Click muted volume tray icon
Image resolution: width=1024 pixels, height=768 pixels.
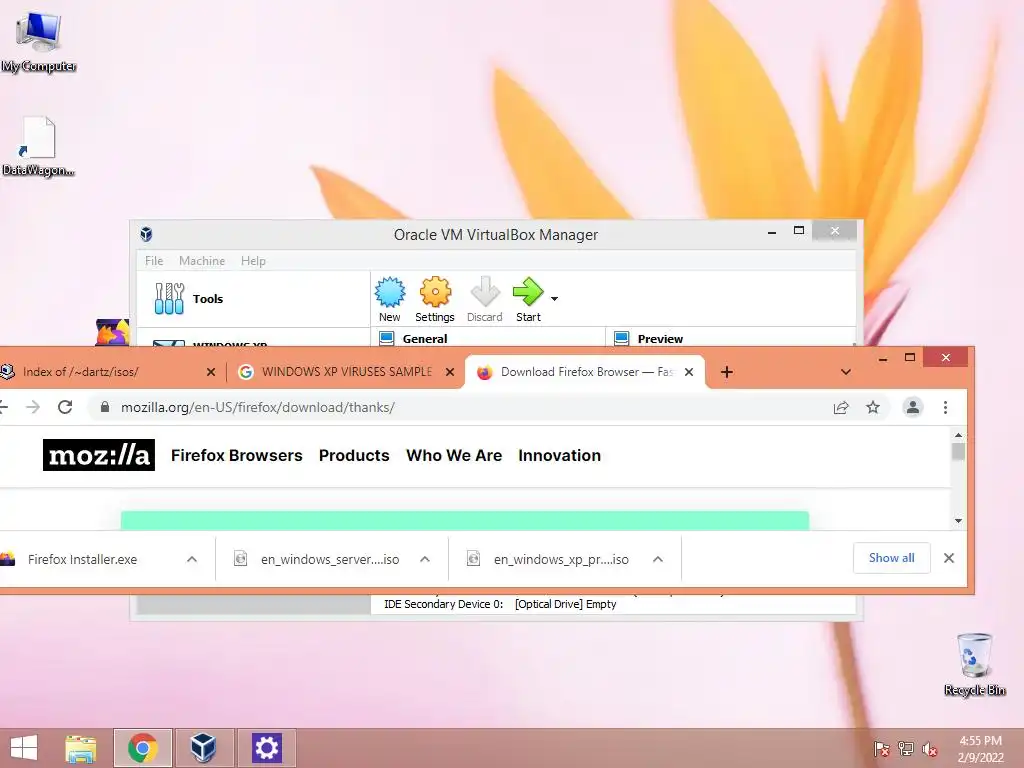coord(930,749)
